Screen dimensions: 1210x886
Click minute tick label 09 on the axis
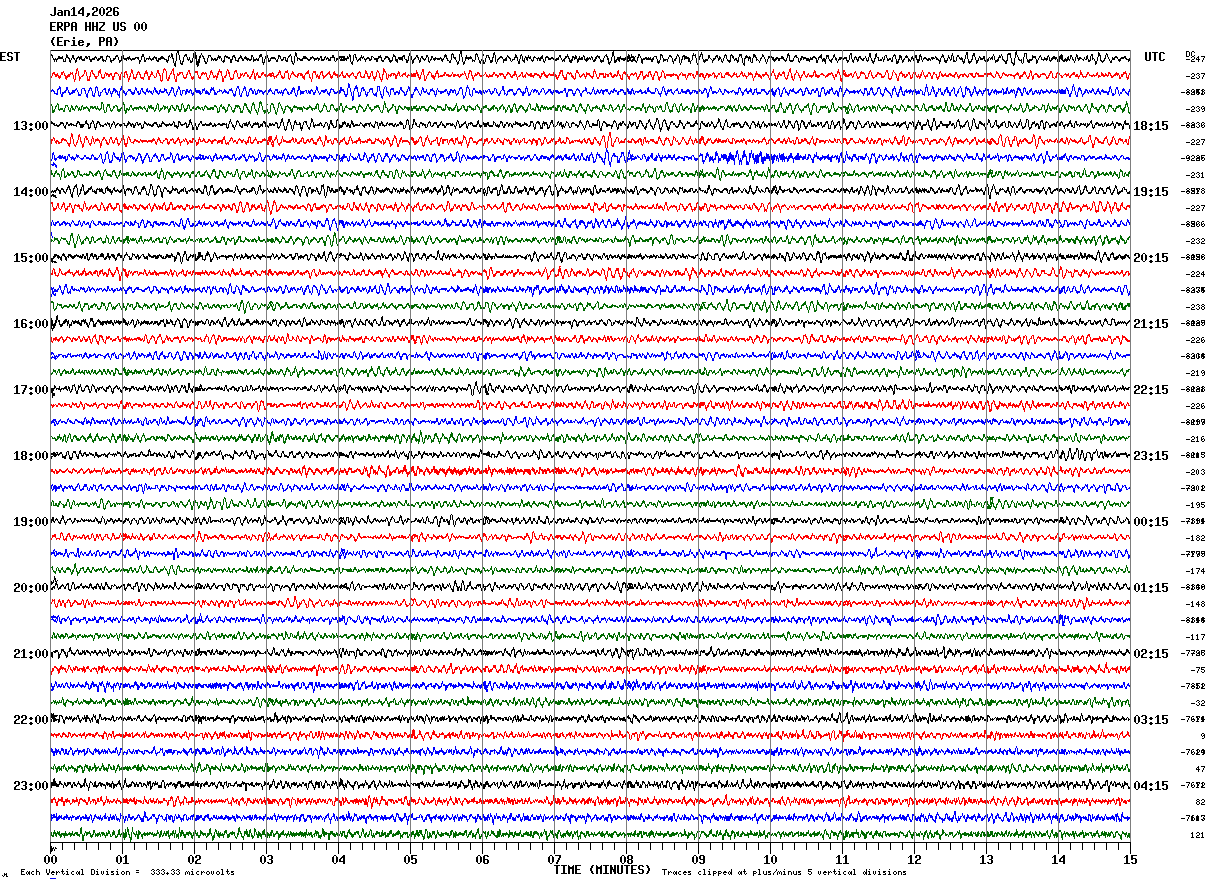coord(698,859)
